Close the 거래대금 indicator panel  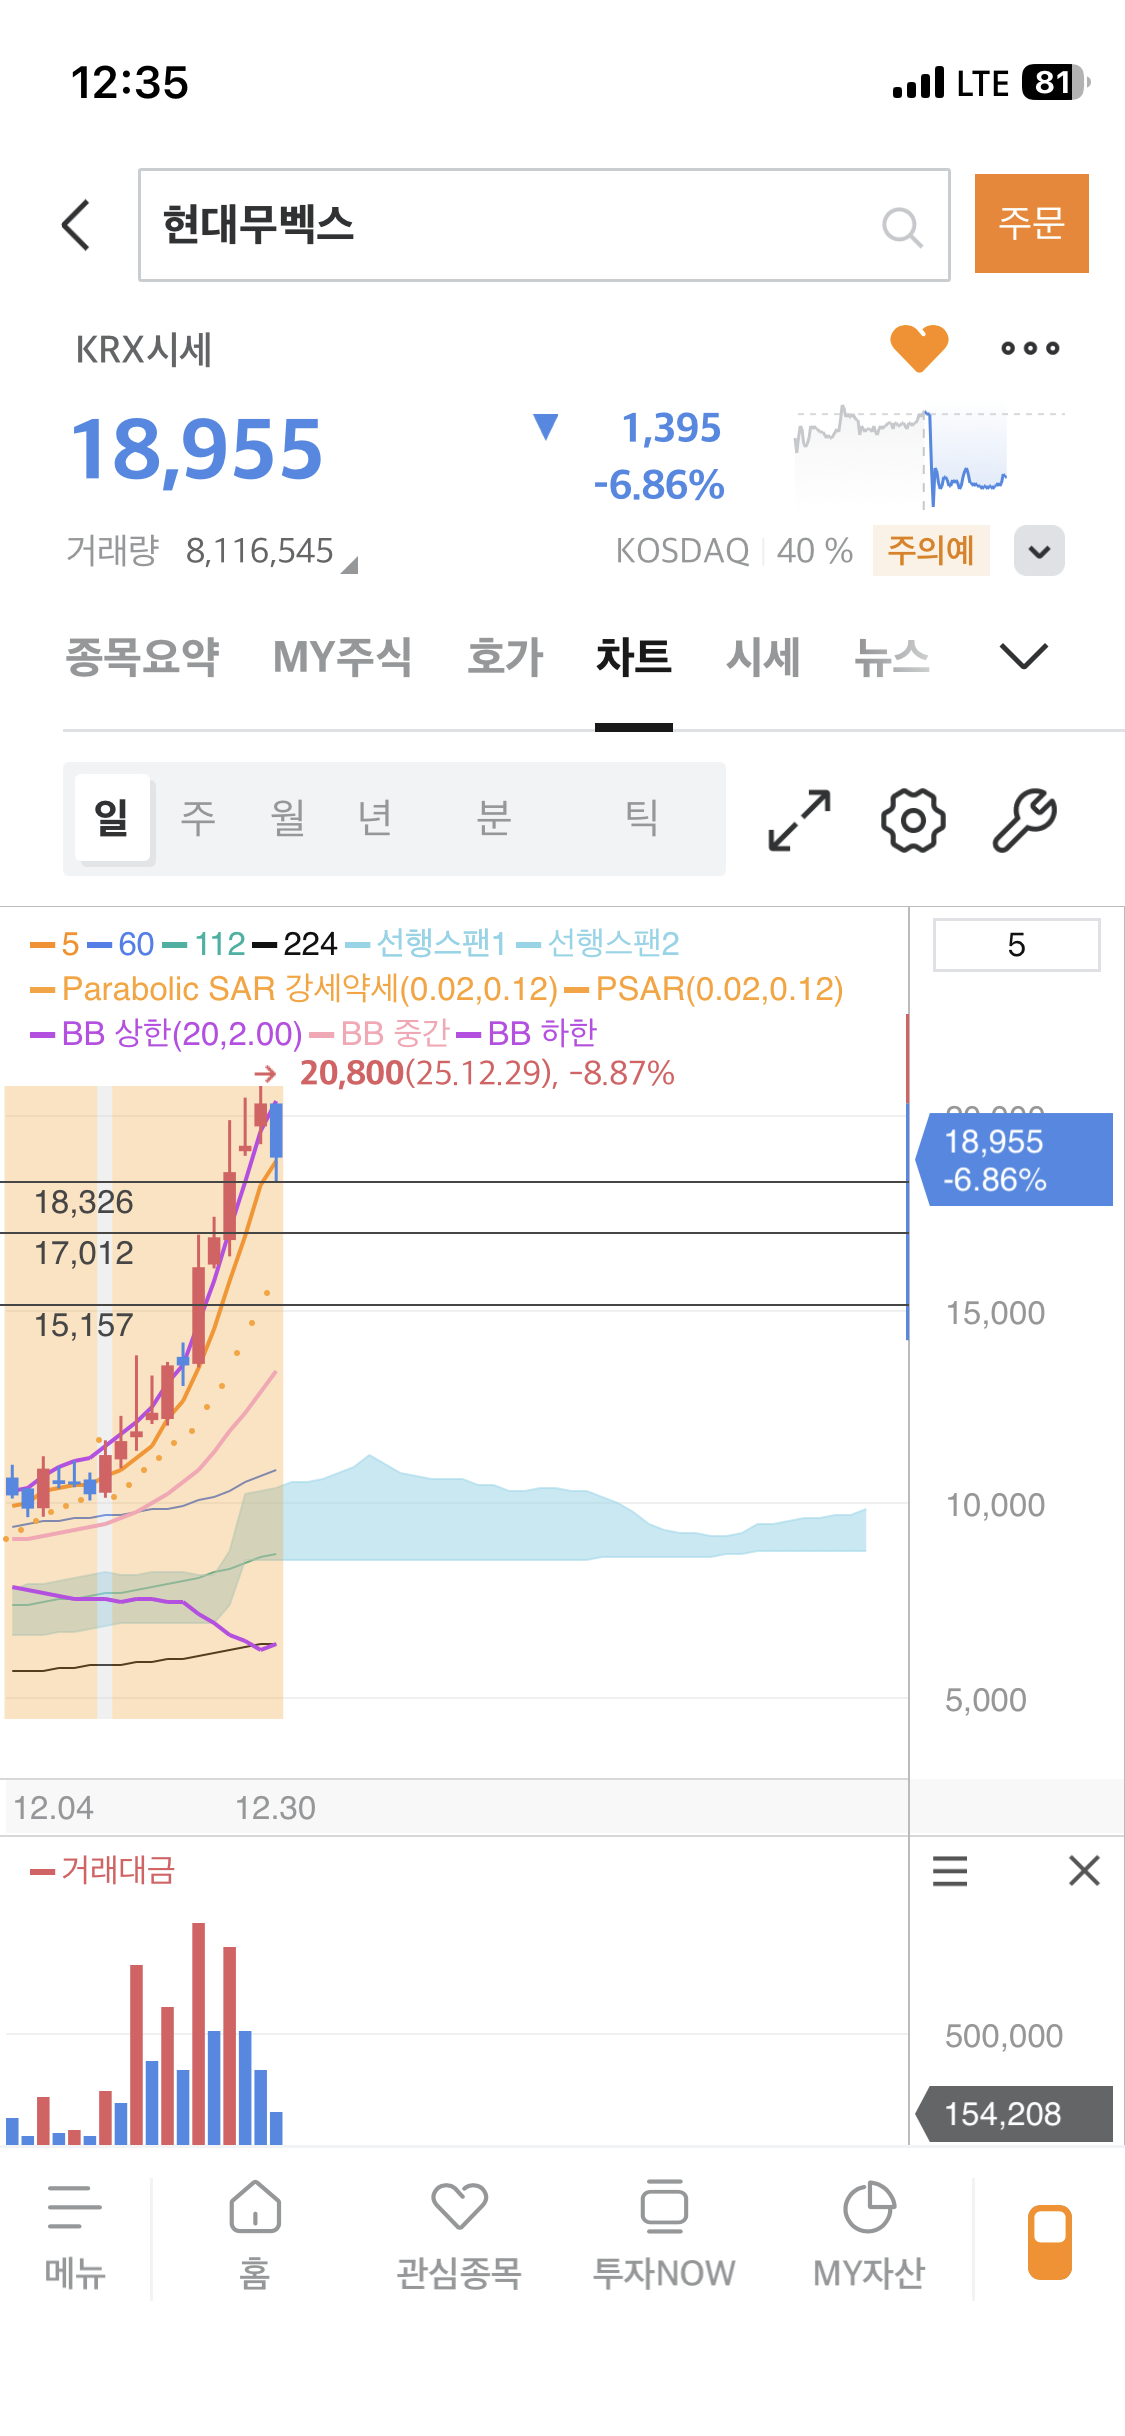[x=1084, y=1870]
